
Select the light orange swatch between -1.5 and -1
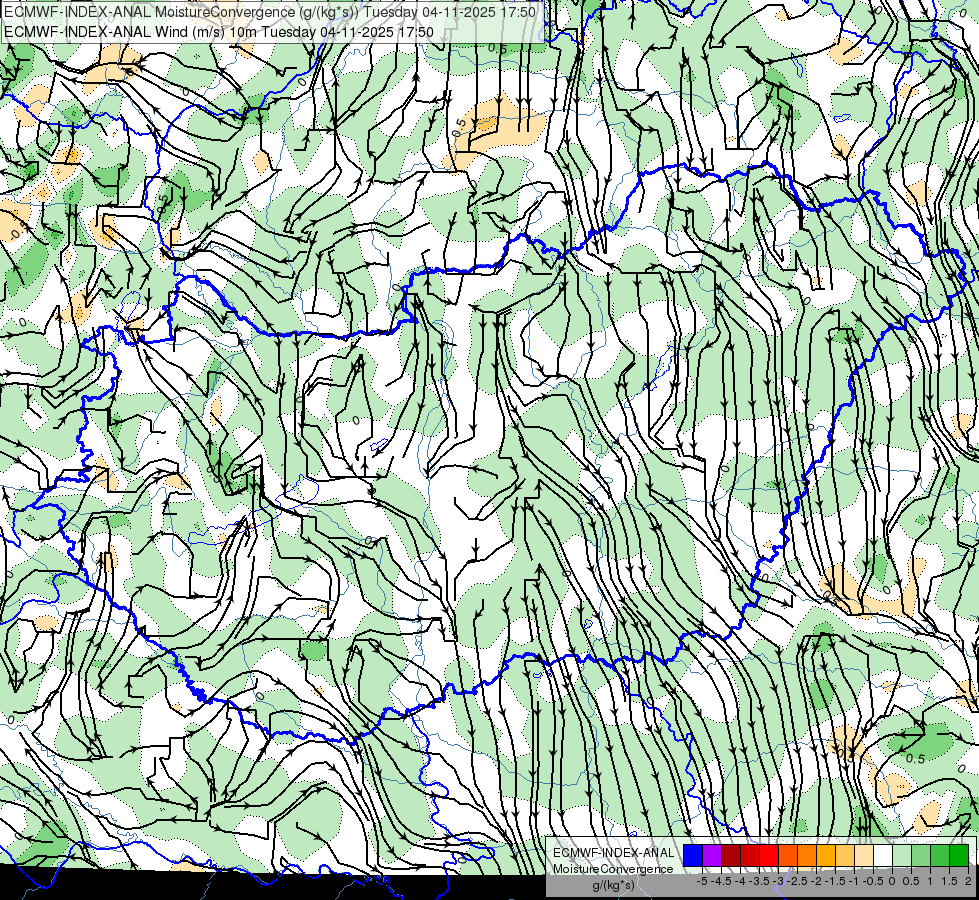pos(845,855)
